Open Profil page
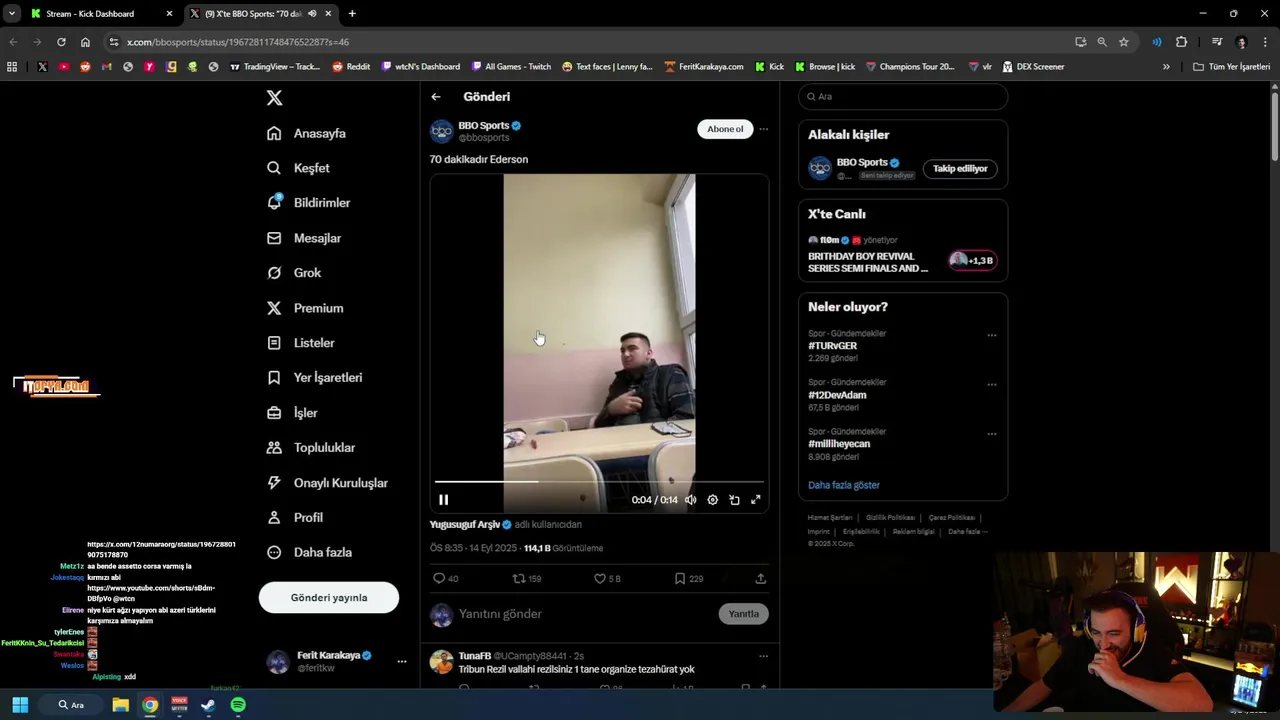1280x720 pixels. pyautogui.click(x=295, y=518)
